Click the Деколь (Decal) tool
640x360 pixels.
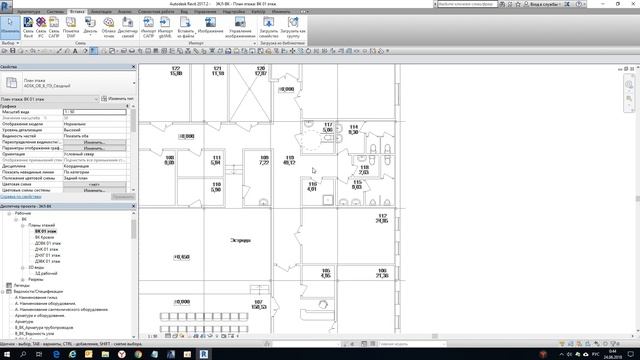pos(90,27)
